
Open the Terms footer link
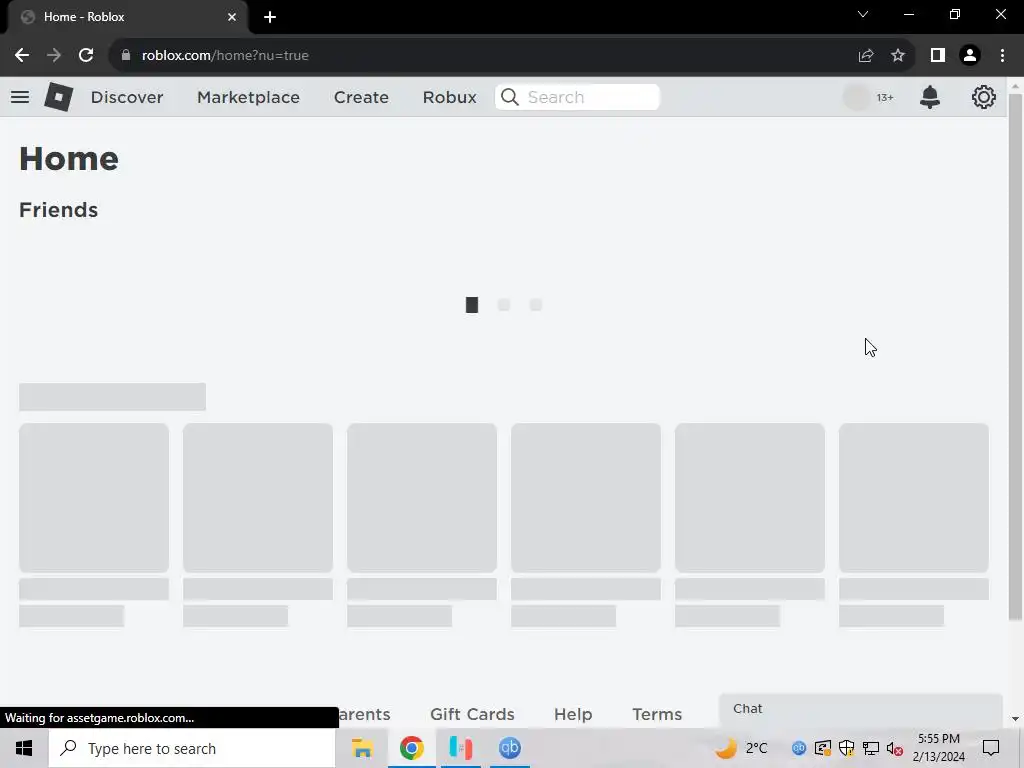[657, 714]
